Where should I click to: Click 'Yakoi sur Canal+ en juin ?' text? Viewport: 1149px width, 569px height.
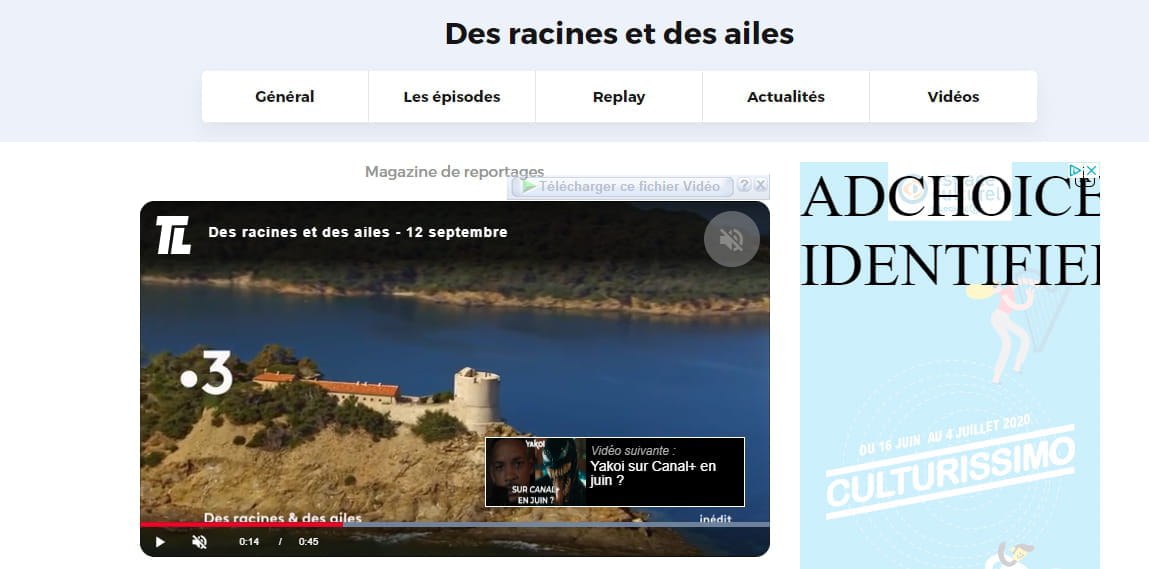pyautogui.click(x=654, y=473)
